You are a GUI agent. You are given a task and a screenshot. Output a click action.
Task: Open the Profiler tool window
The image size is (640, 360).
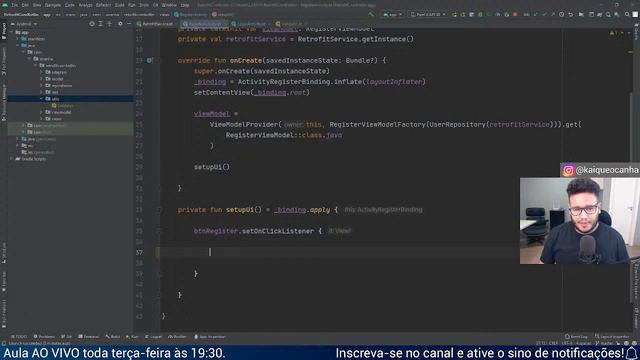tap(177, 337)
